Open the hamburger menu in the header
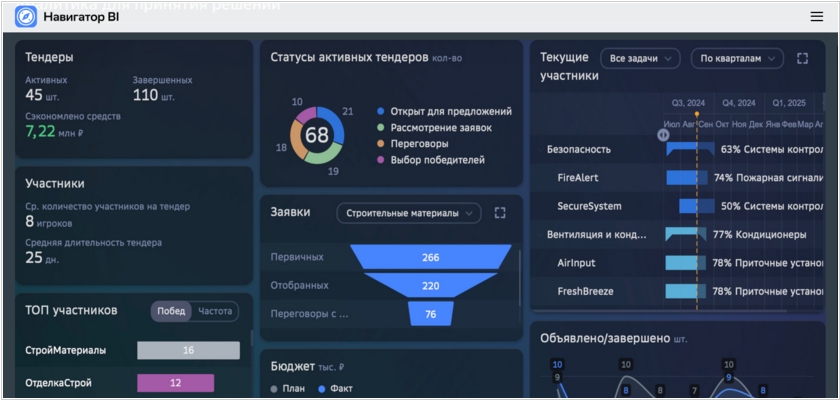The image size is (840, 400). click(816, 17)
